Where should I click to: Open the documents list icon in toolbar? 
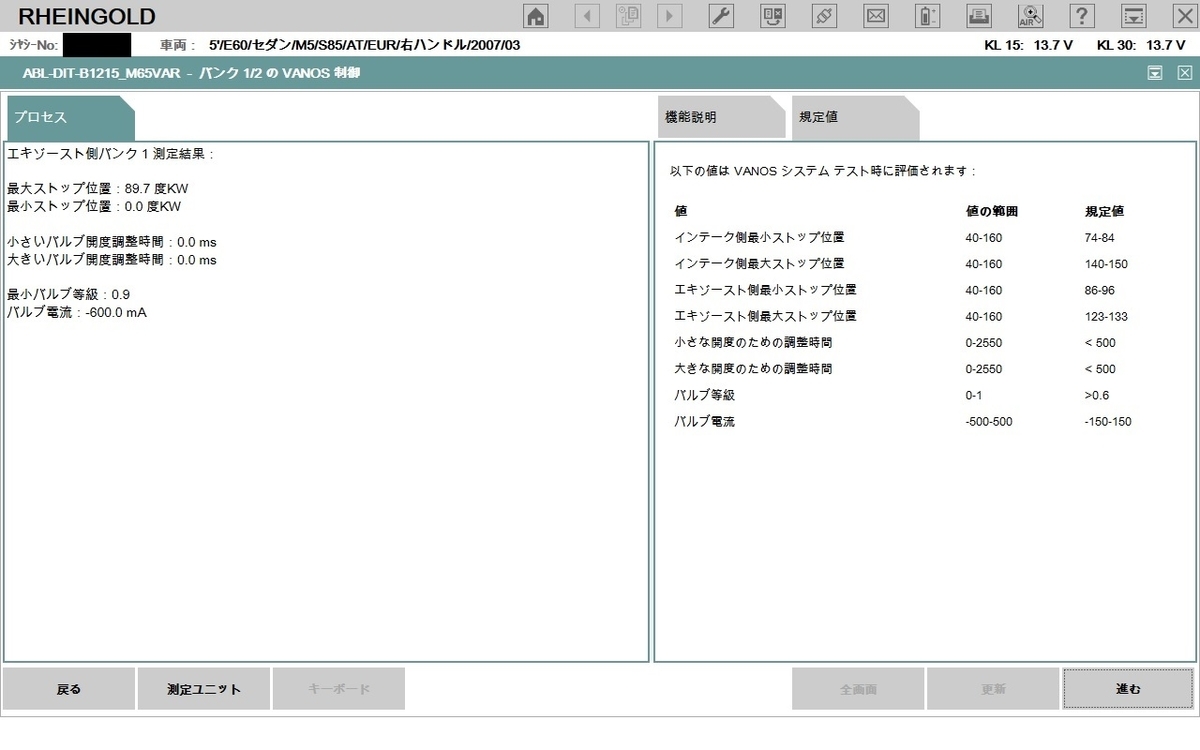(629, 16)
